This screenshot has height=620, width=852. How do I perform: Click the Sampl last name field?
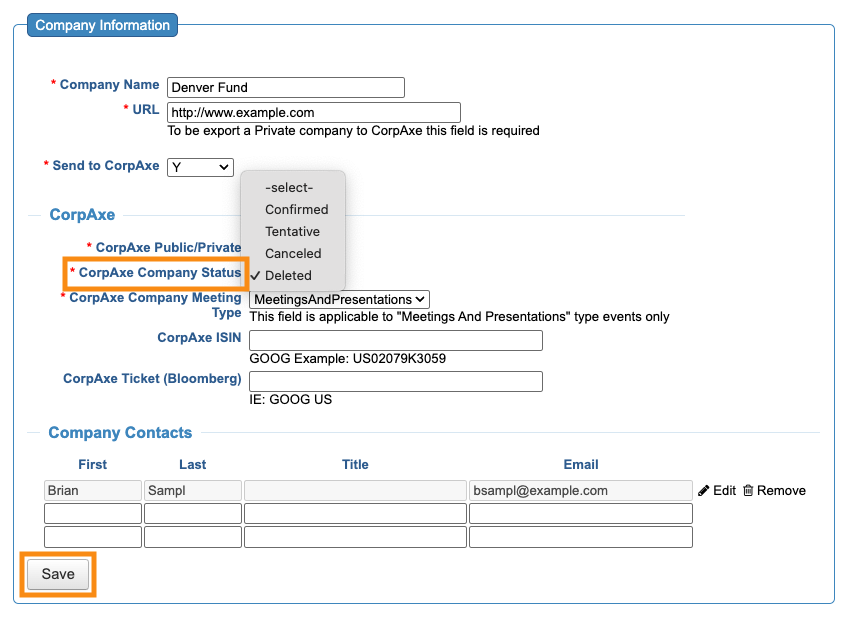point(193,491)
